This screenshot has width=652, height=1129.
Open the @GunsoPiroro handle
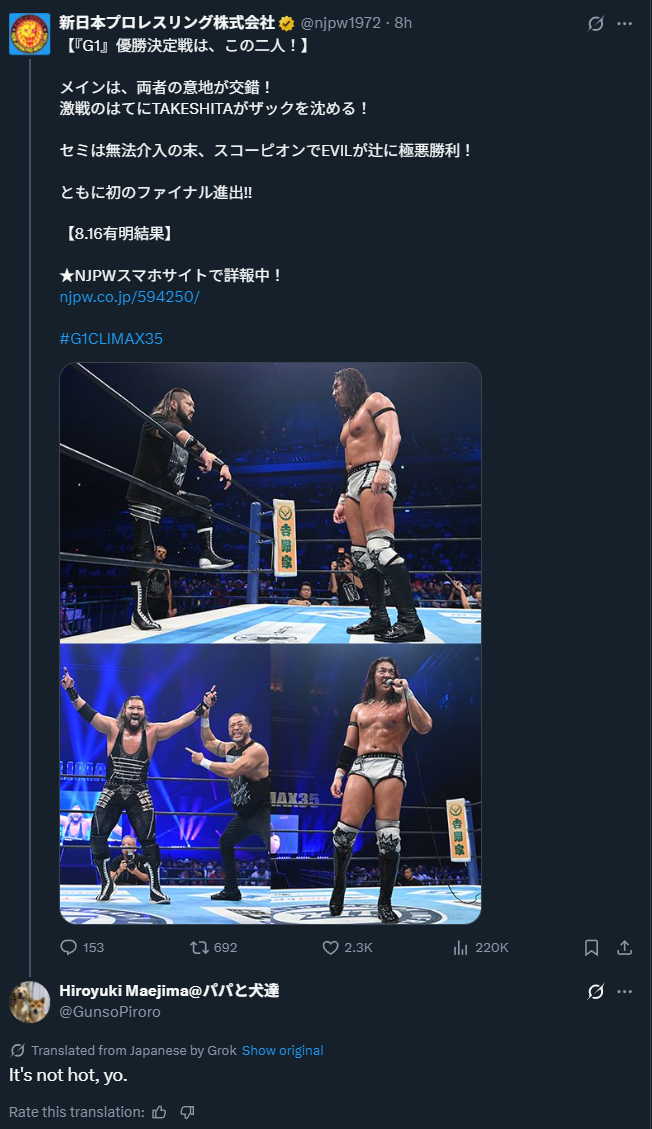[x=110, y=1012]
